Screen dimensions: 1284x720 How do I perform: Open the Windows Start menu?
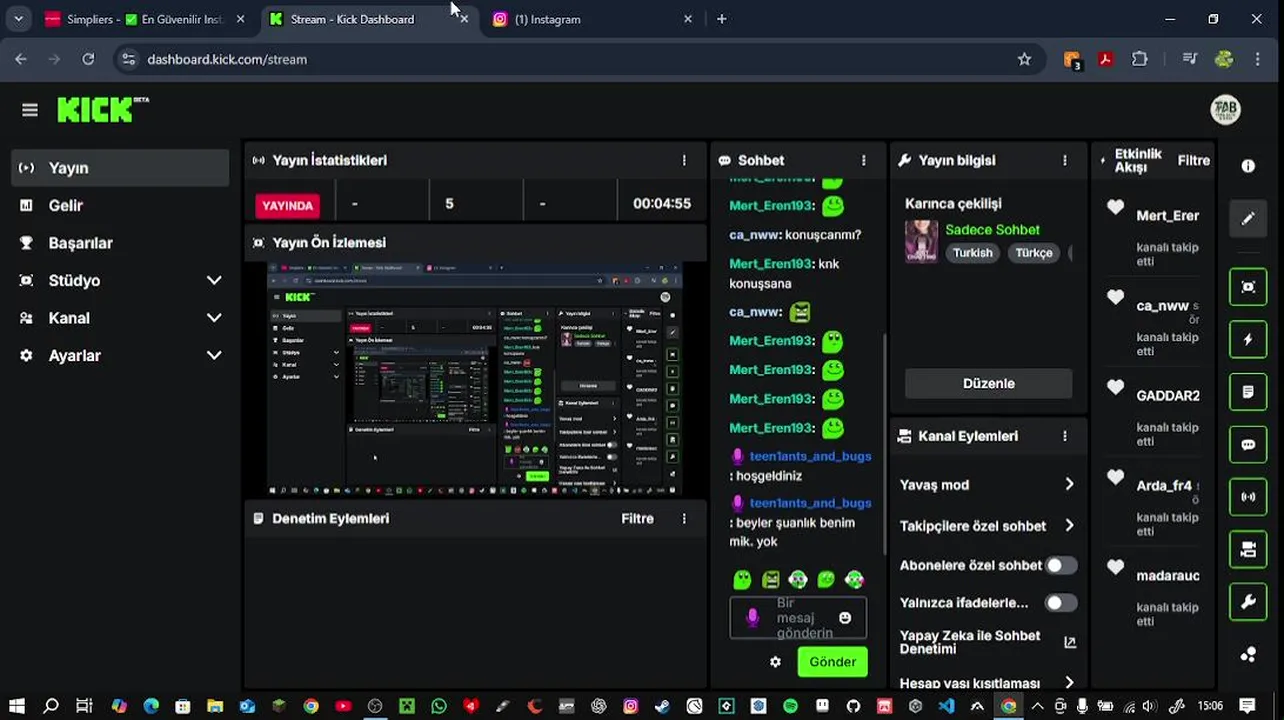tap(17, 706)
